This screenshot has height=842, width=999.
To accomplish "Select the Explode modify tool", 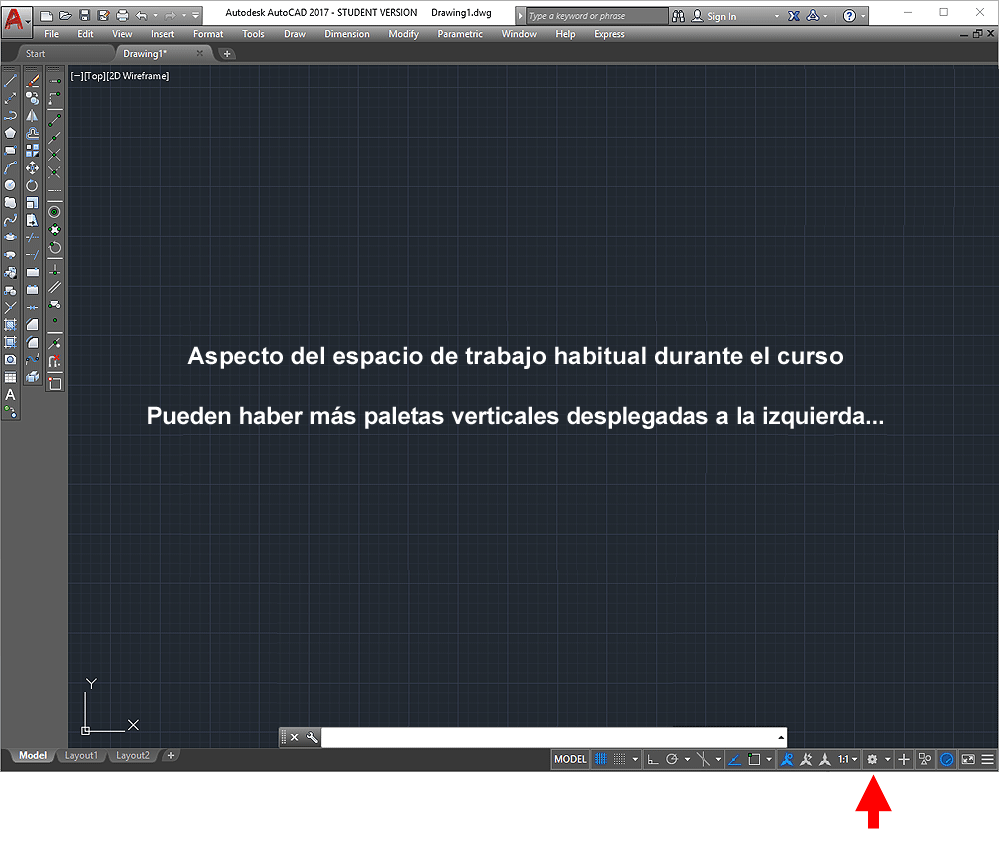I will pos(32,377).
